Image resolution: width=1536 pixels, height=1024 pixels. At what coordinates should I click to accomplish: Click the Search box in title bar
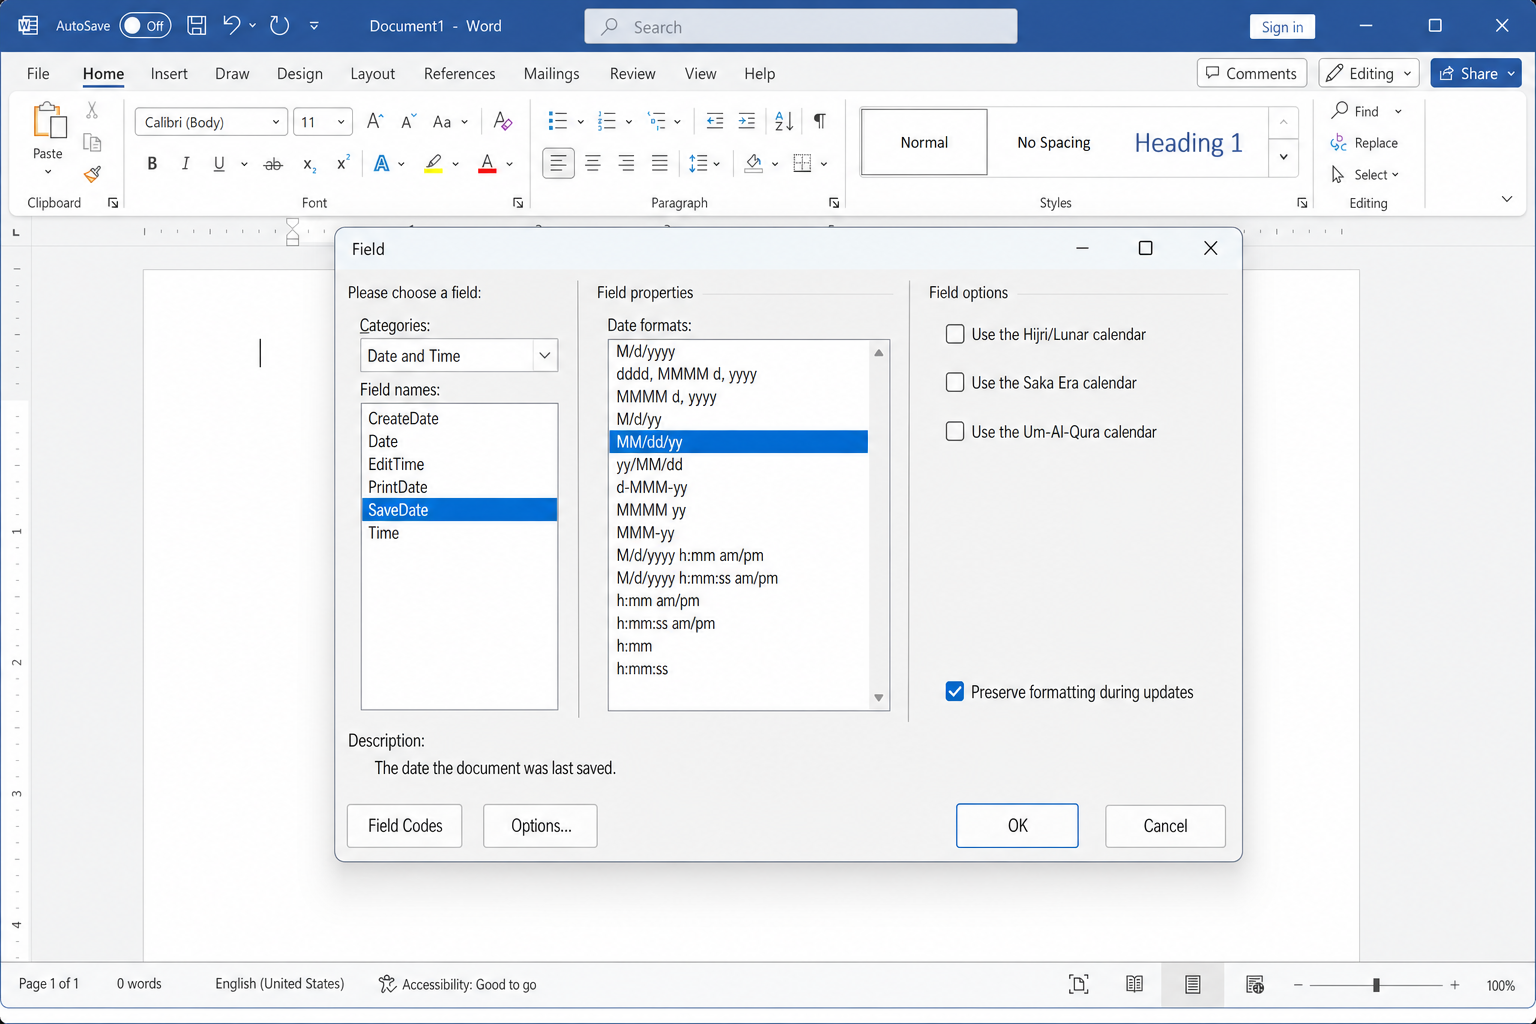(800, 27)
